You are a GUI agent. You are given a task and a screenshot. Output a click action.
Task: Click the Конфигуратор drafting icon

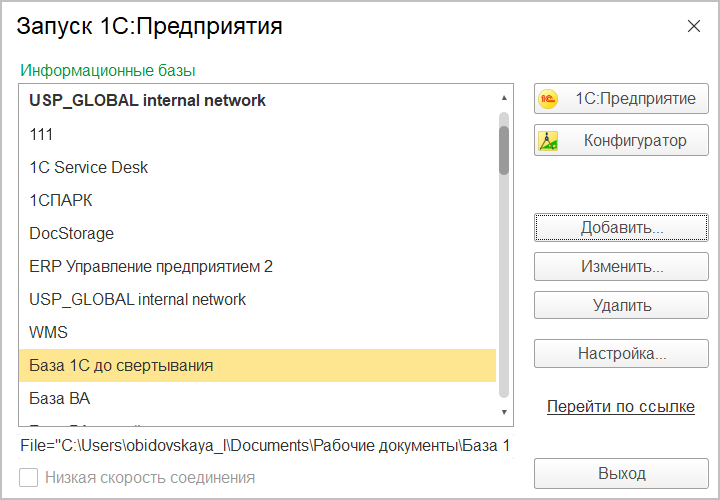548,141
